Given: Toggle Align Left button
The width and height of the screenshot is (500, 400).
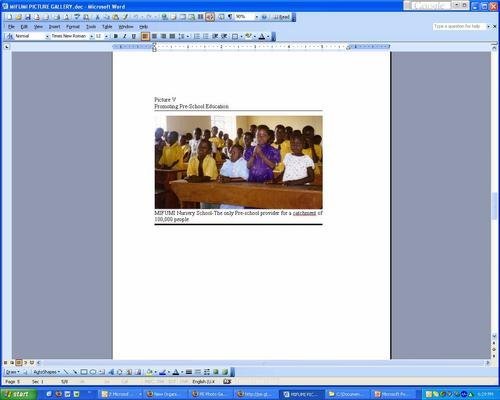Looking at the screenshot, I should click(x=145, y=36).
